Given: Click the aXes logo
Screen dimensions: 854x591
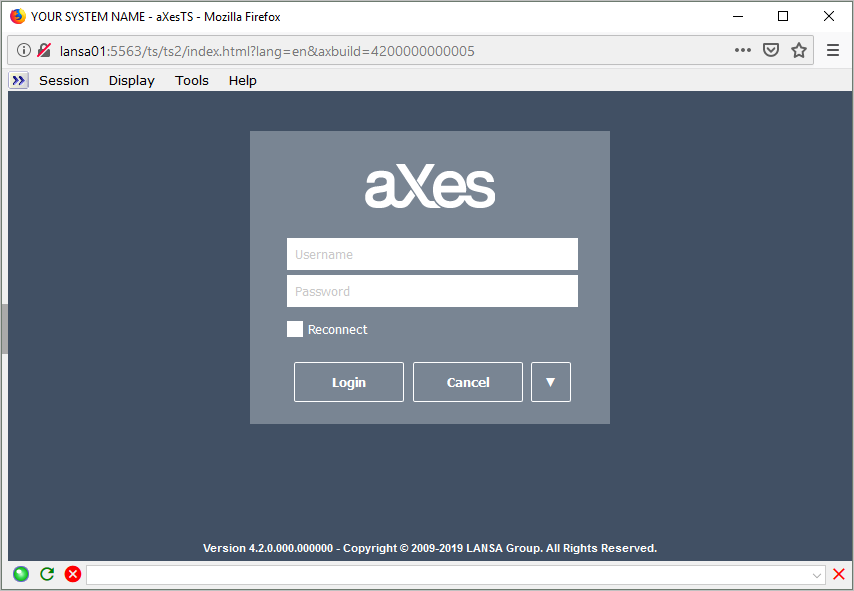Looking at the screenshot, I should click(x=430, y=186).
